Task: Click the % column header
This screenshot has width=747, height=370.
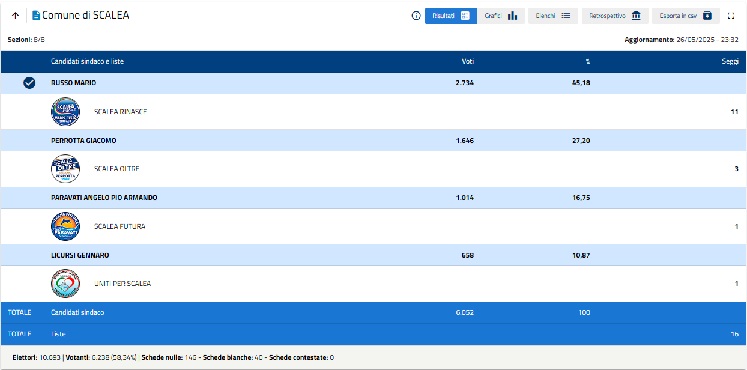Action: (588, 61)
